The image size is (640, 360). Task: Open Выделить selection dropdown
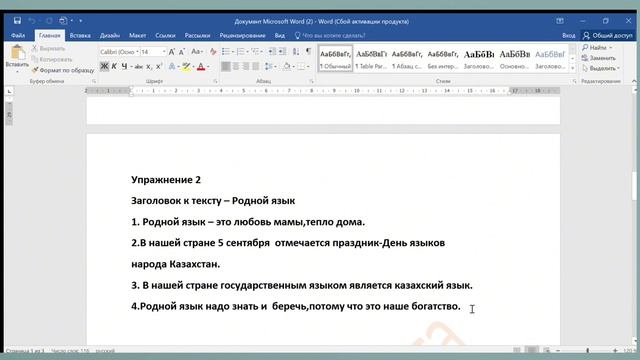600,68
